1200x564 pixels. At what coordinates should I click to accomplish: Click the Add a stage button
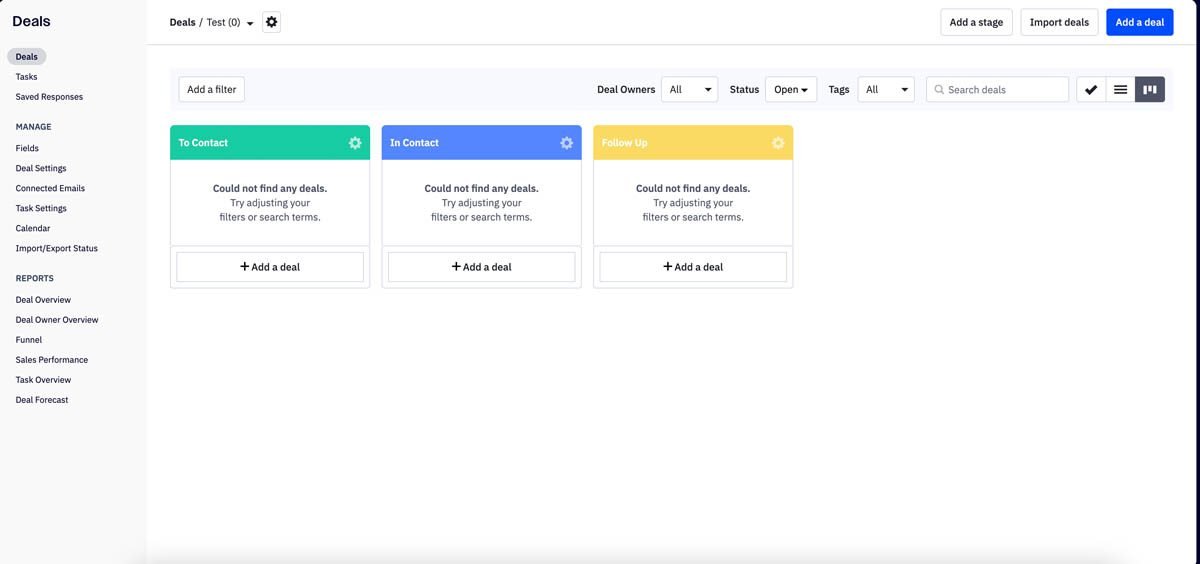pos(976,22)
